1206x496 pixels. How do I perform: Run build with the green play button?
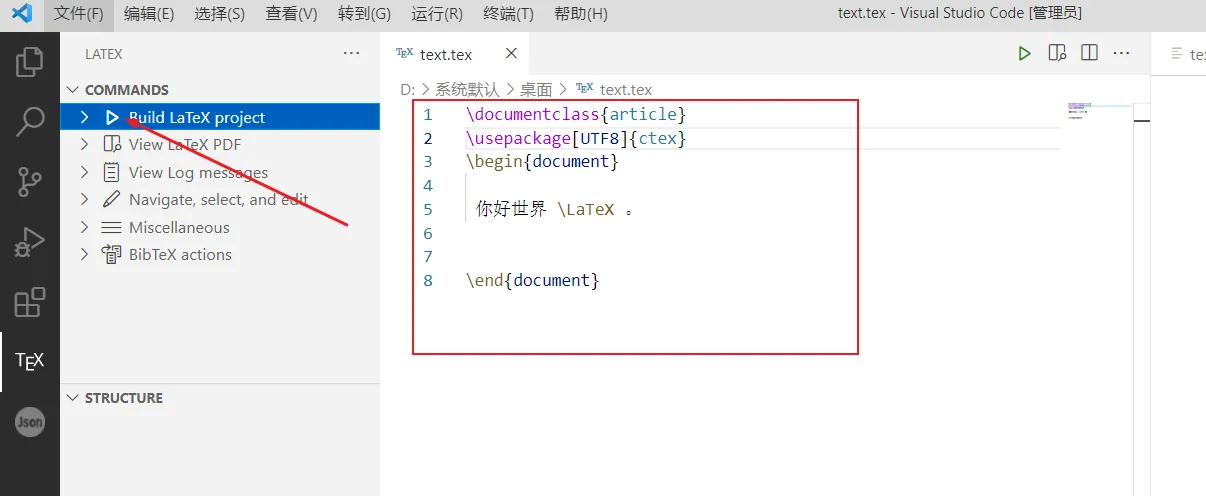1024,53
